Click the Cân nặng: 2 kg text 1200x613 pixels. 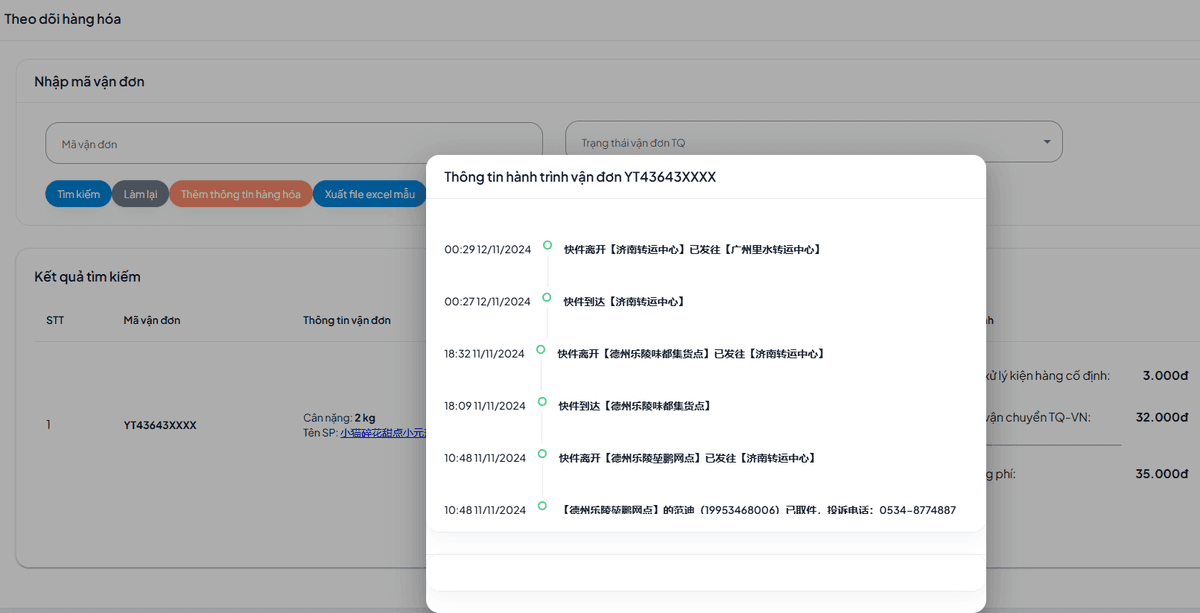point(339,418)
